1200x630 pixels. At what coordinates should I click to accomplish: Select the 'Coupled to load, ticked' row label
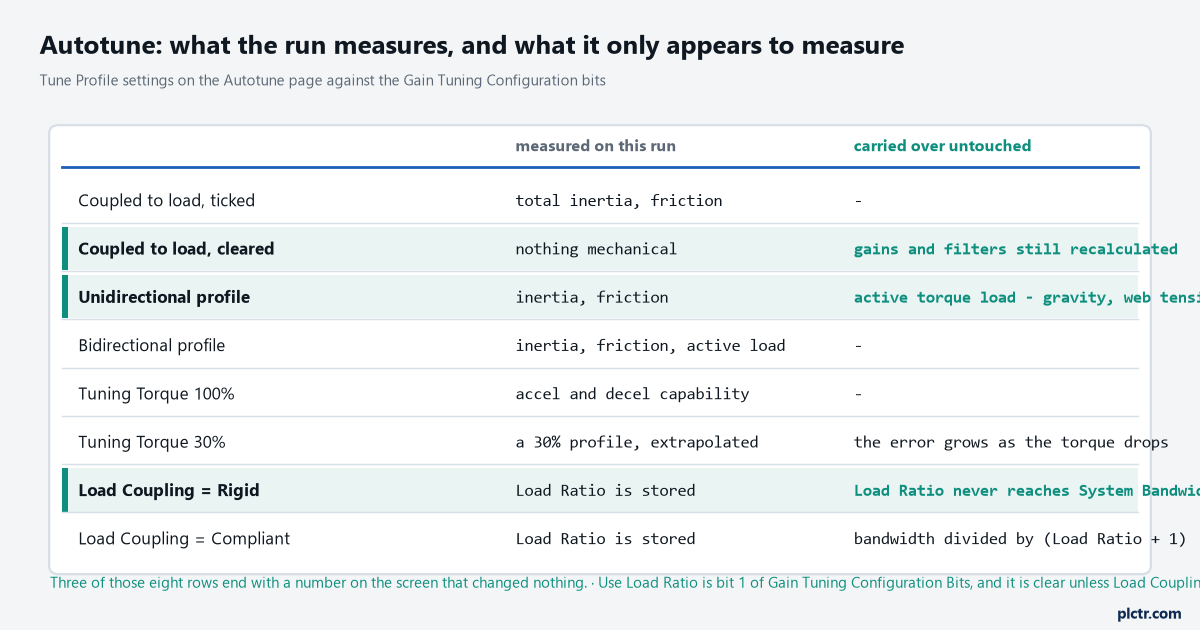(166, 201)
